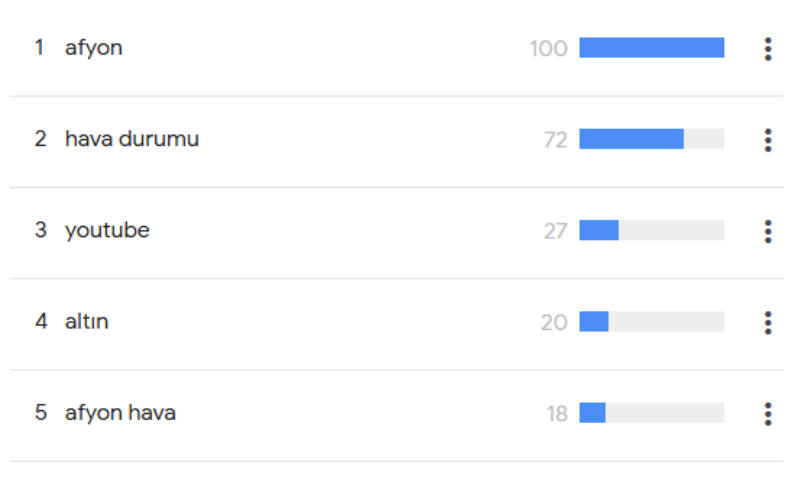Click the score value 20

[x=553, y=322]
